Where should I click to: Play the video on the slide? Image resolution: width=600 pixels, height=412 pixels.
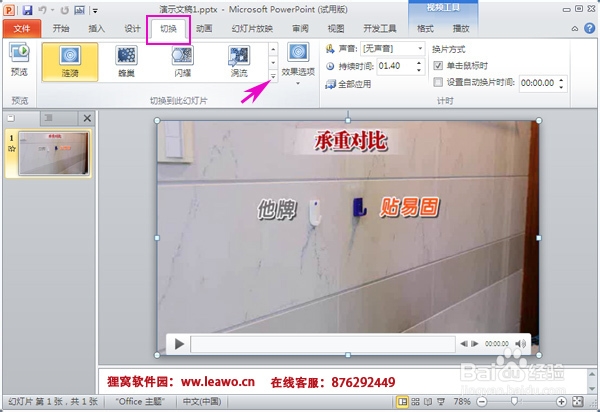(x=179, y=344)
